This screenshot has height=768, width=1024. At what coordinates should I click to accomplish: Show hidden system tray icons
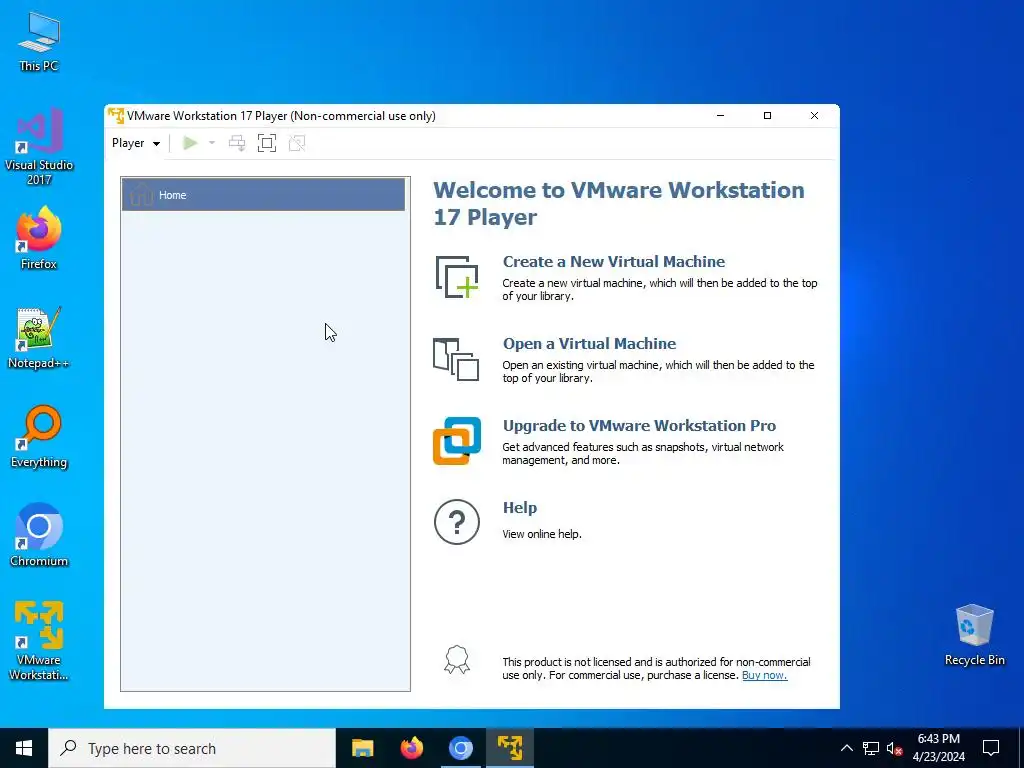click(846, 748)
